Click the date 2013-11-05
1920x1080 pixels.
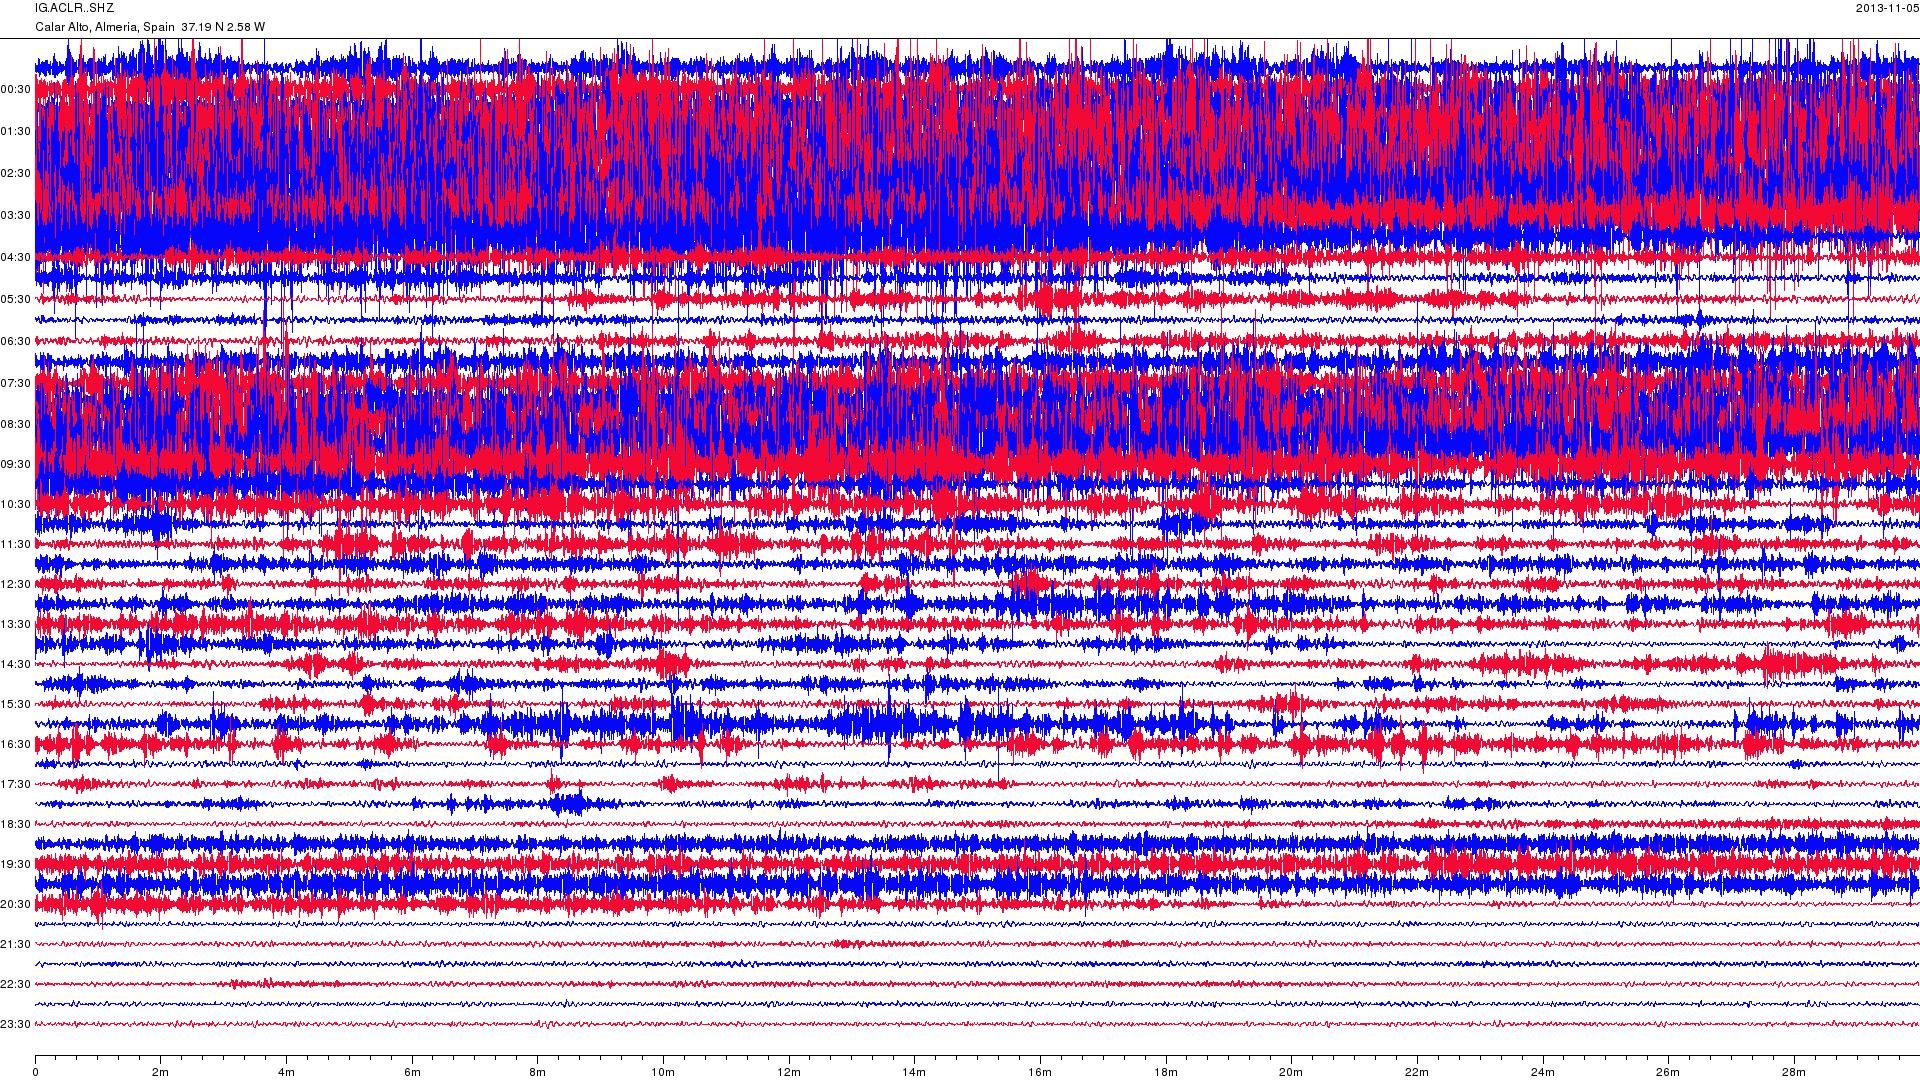pyautogui.click(x=1887, y=8)
